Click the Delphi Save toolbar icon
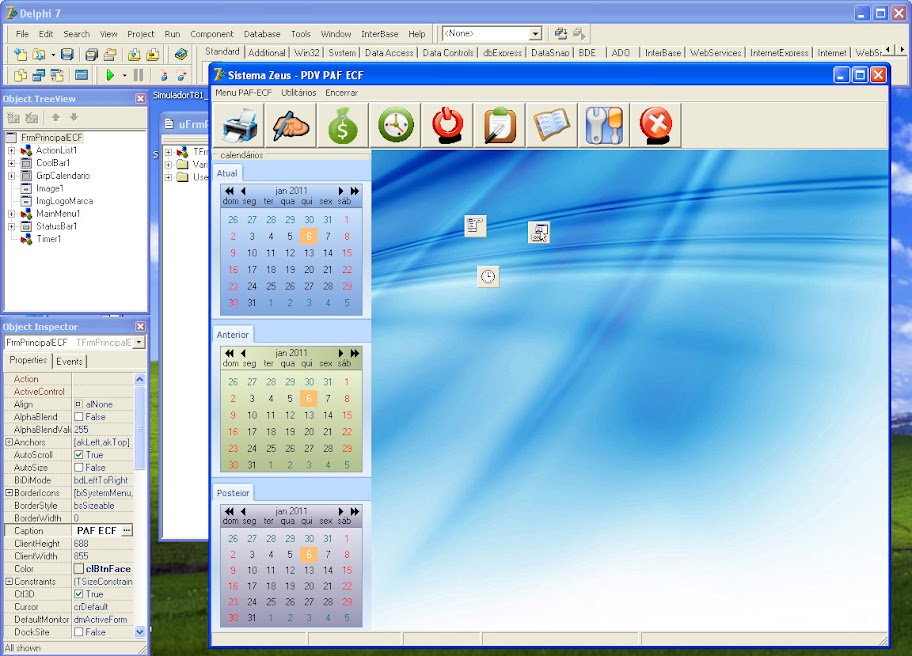912x656 pixels. point(67,55)
